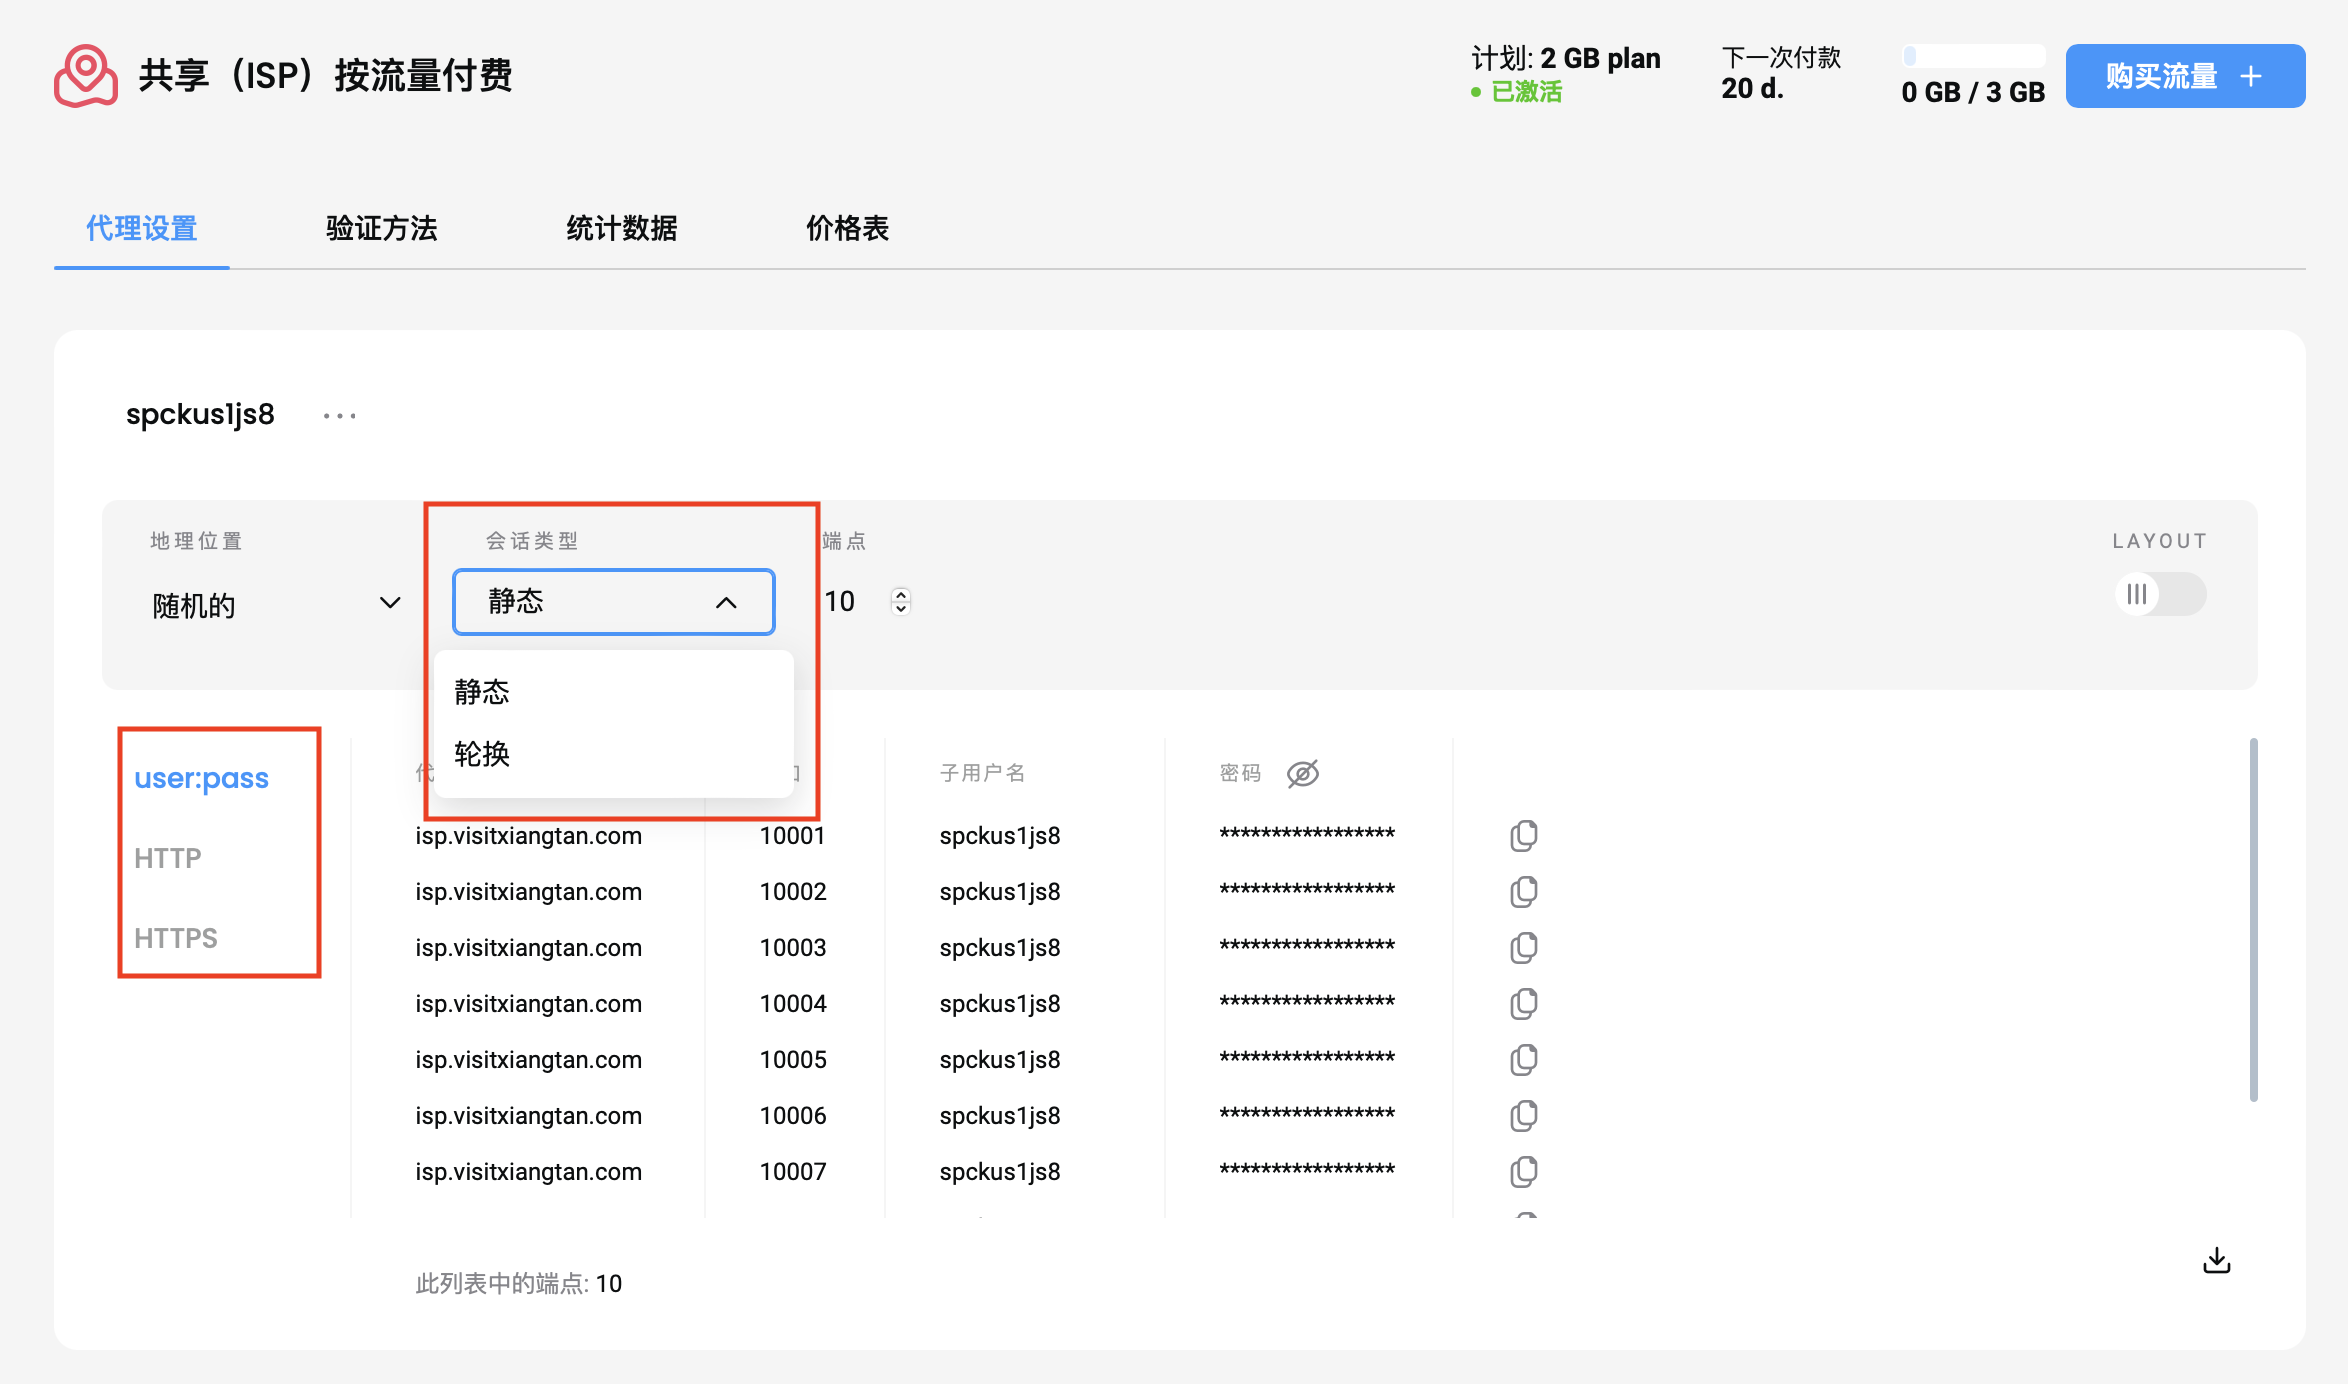Copy the row with port 10004
The height and width of the screenshot is (1384, 2348).
[1524, 1003]
